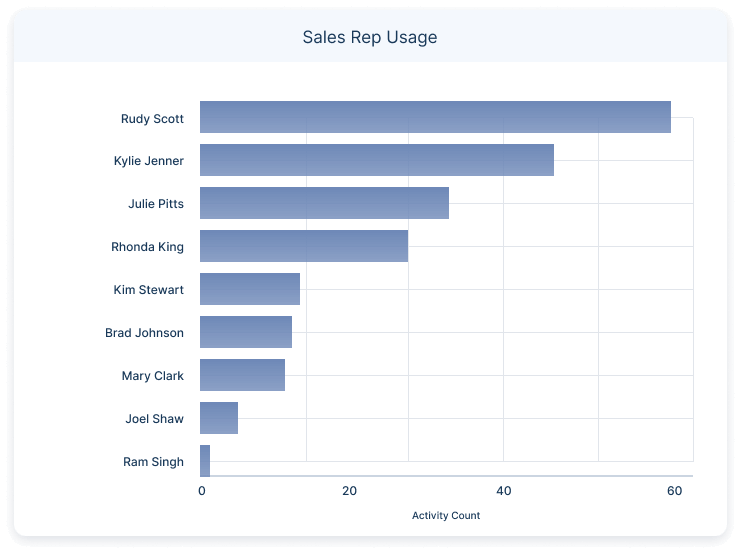Select the Kylie Jenner bar

pos(376,160)
